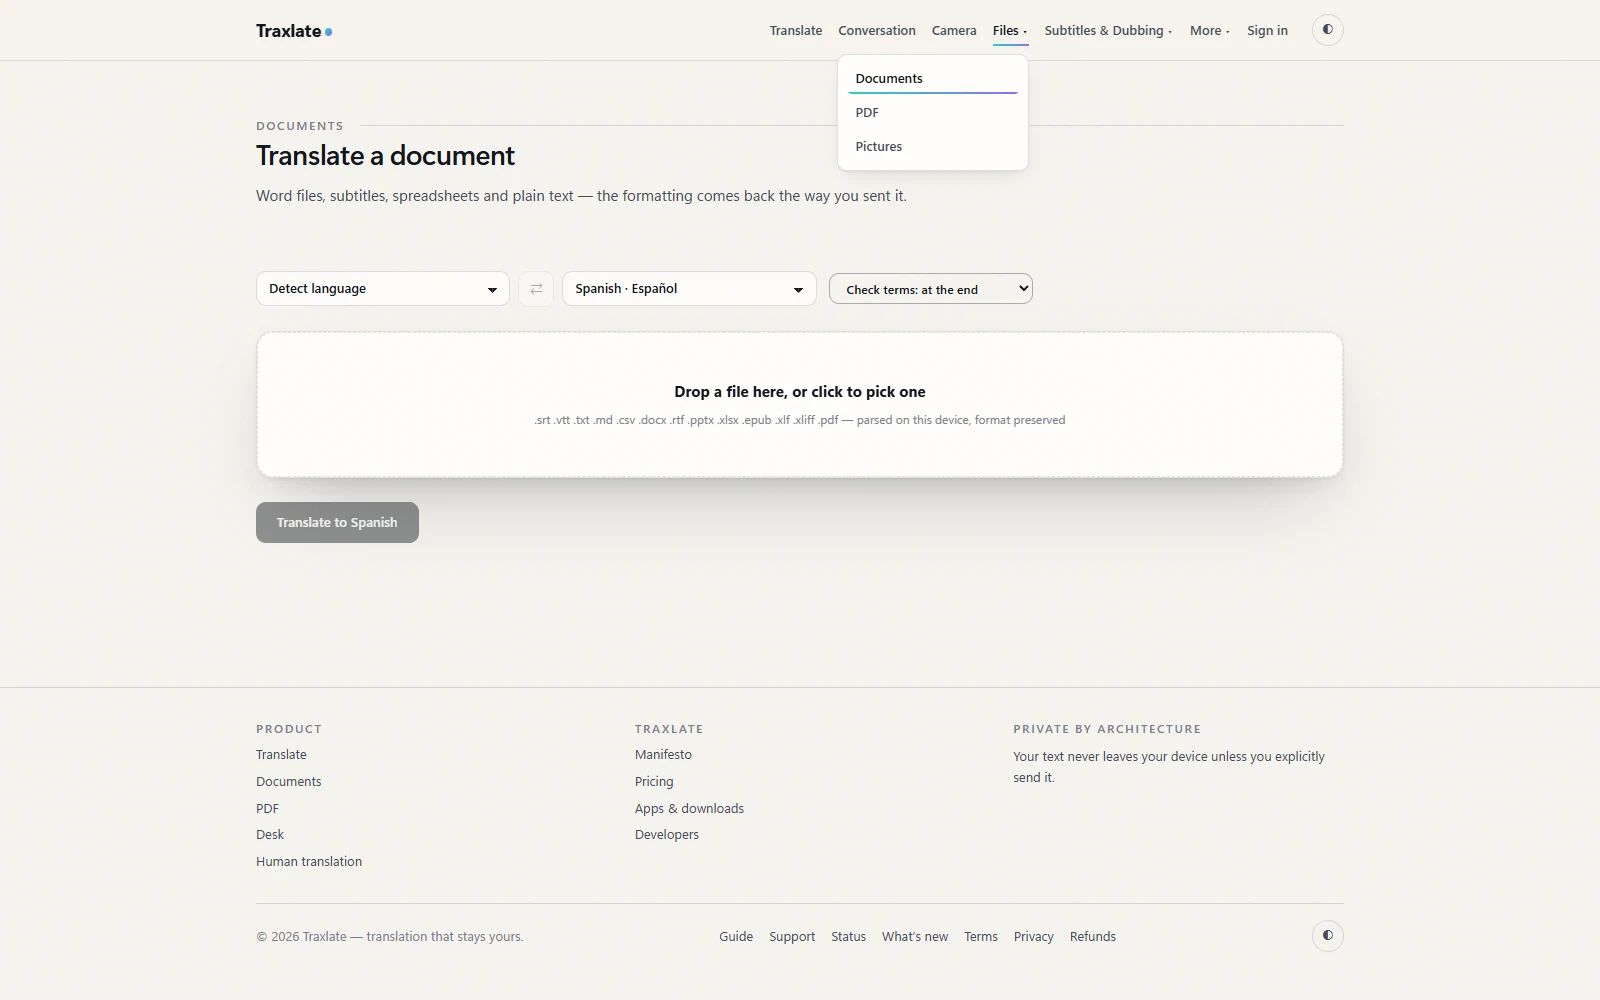Click the file drop zone
The image size is (1600, 1000).
800,405
